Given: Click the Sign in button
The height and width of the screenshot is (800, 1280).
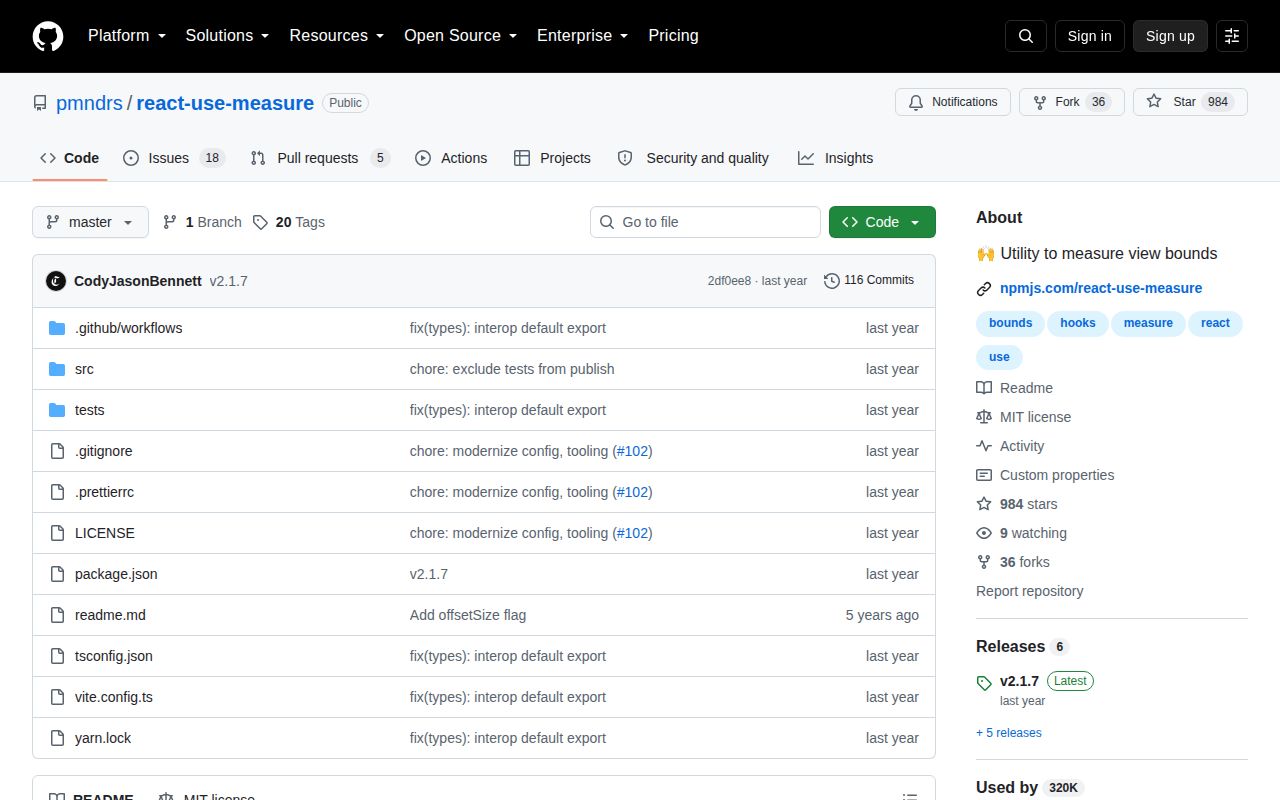Looking at the screenshot, I should [1089, 36].
